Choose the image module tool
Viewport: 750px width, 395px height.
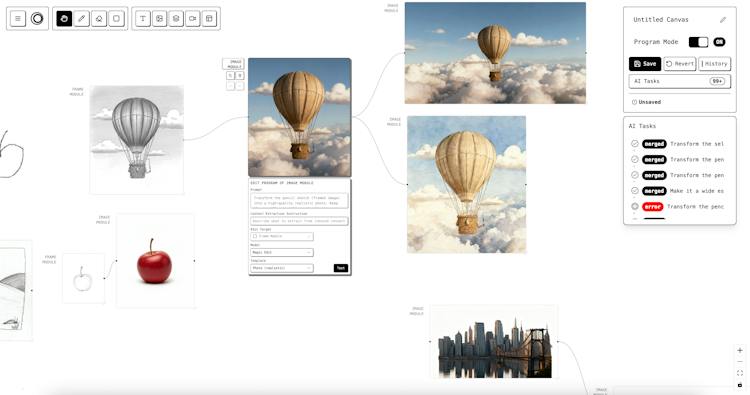coord(159,19)
